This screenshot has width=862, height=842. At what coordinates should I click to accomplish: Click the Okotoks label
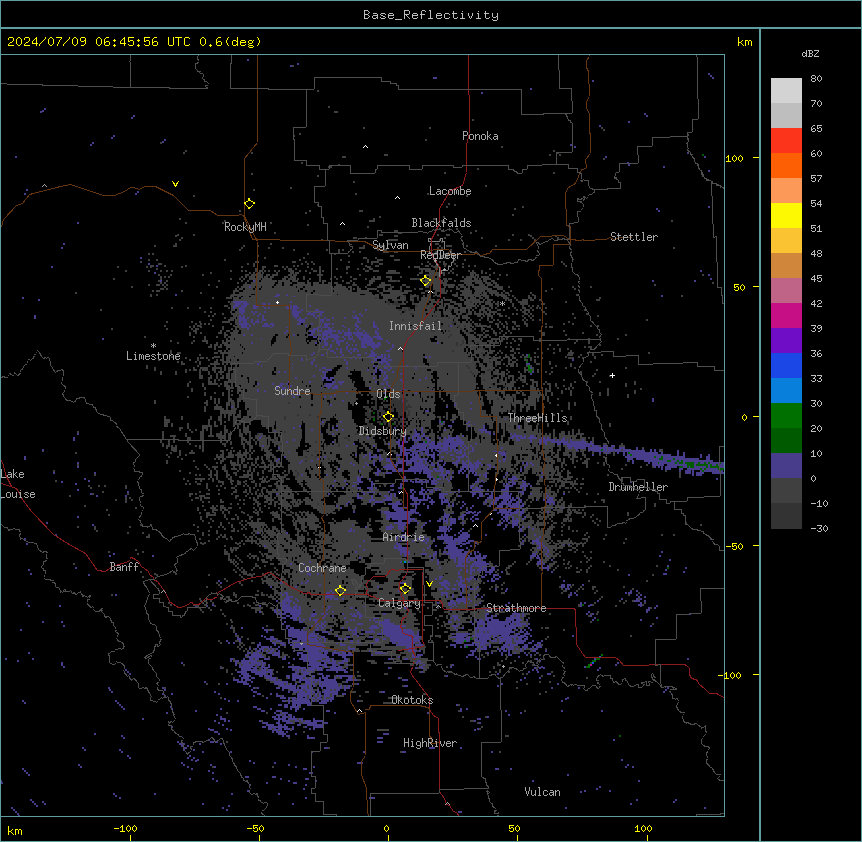[x=412, y=700]
